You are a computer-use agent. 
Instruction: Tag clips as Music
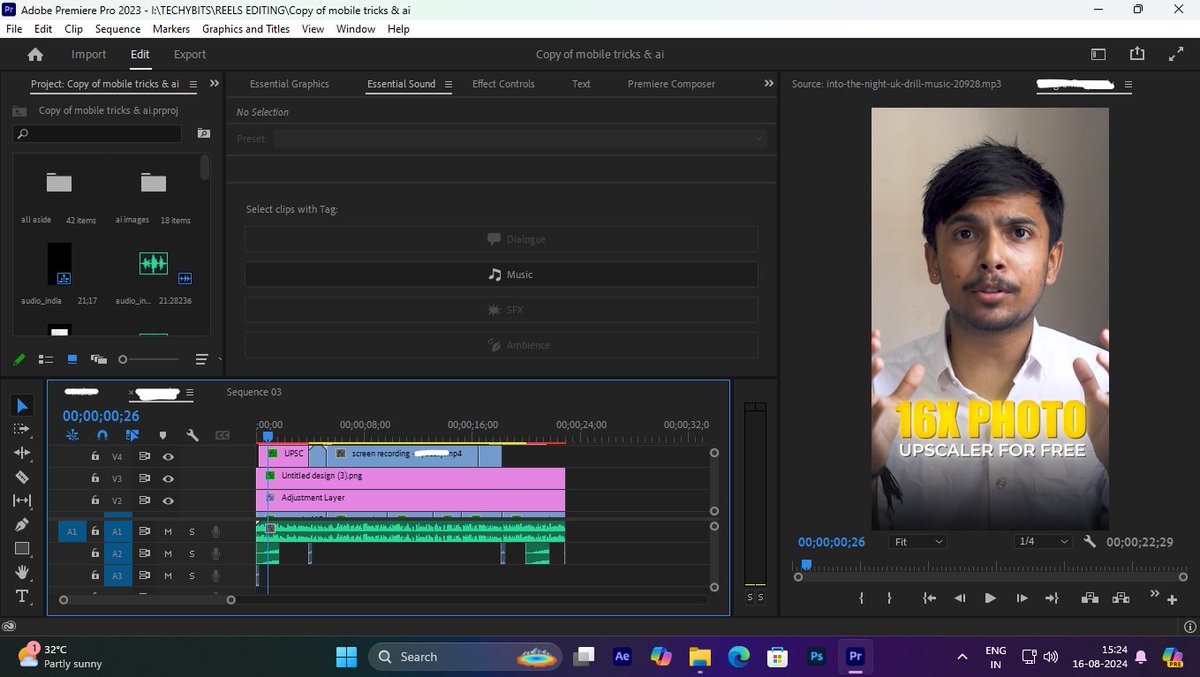[501, 274]
